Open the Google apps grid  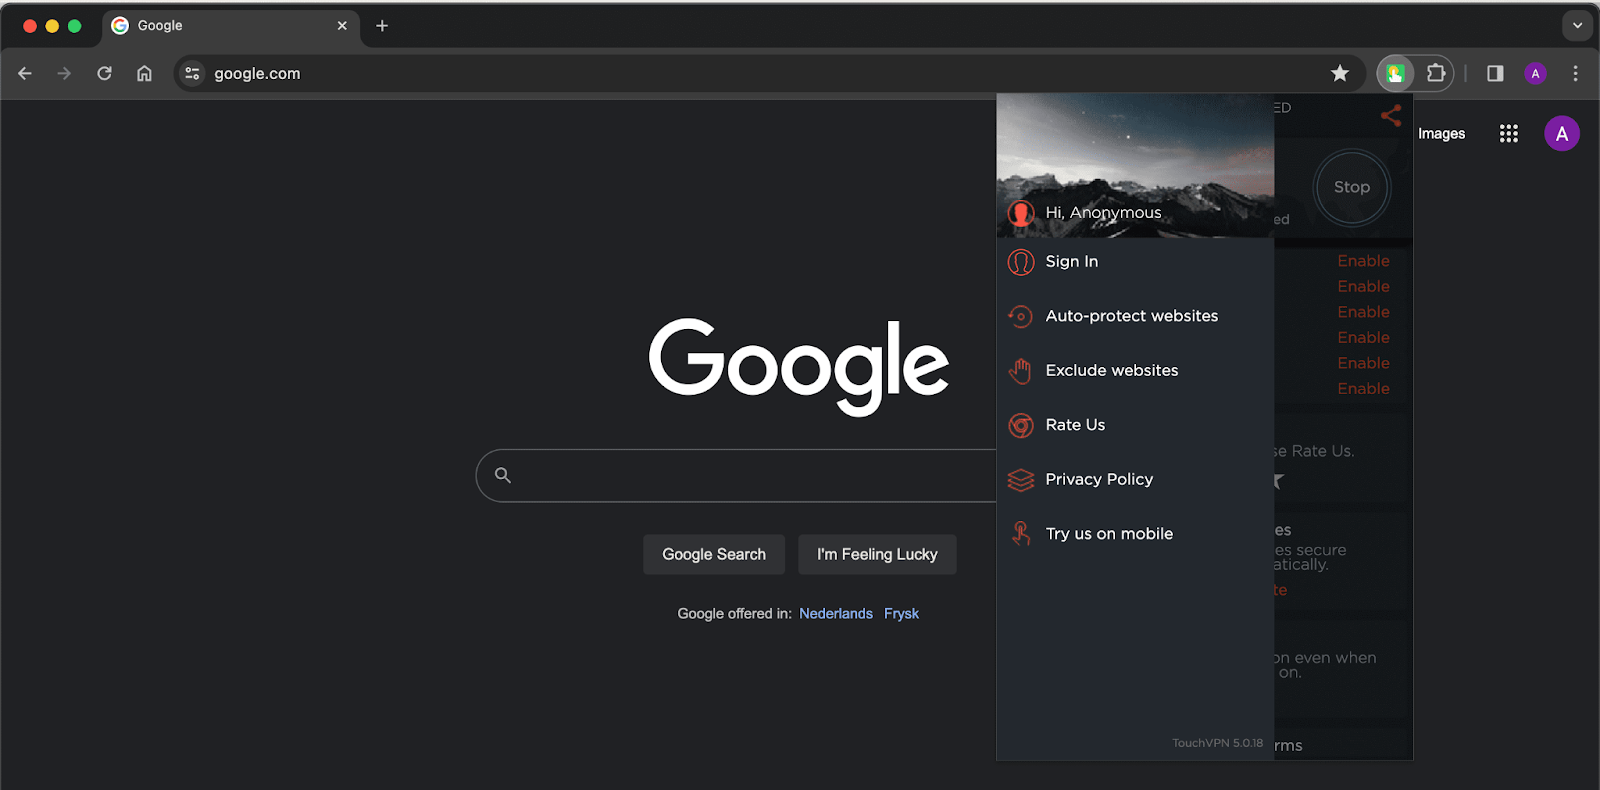click(1509, 133)
